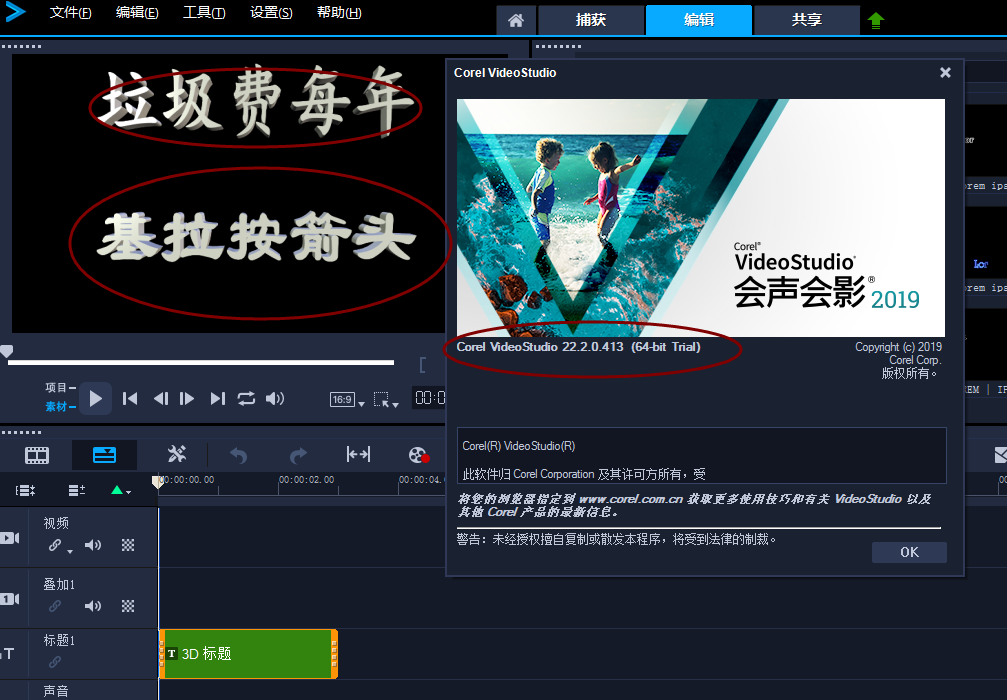Show all visible tracks icon
The width and height of the screenshot is (1007, 700).
click(25, 491)
